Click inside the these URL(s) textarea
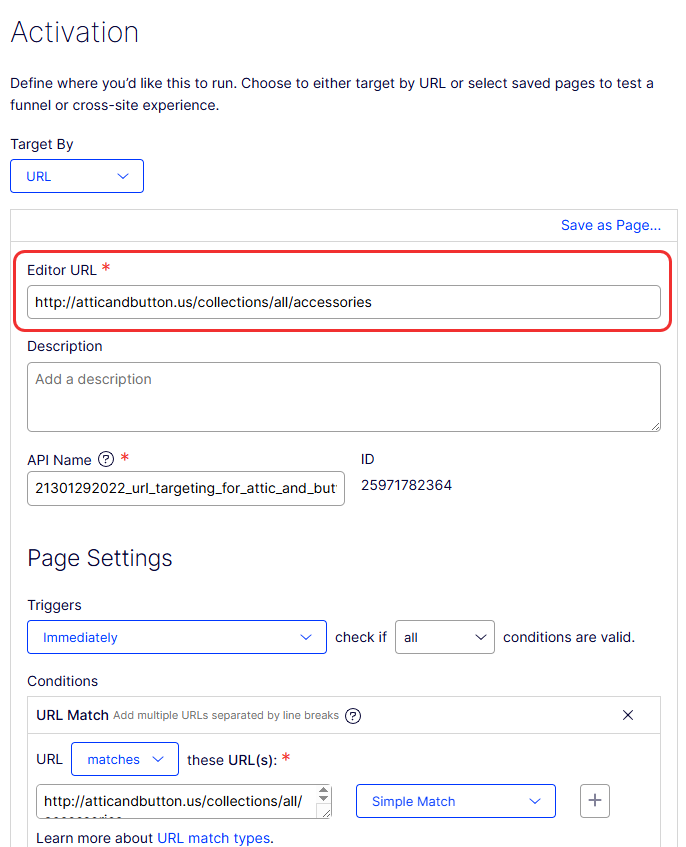Viewport: 686px width, 847px height. (176, 801)
